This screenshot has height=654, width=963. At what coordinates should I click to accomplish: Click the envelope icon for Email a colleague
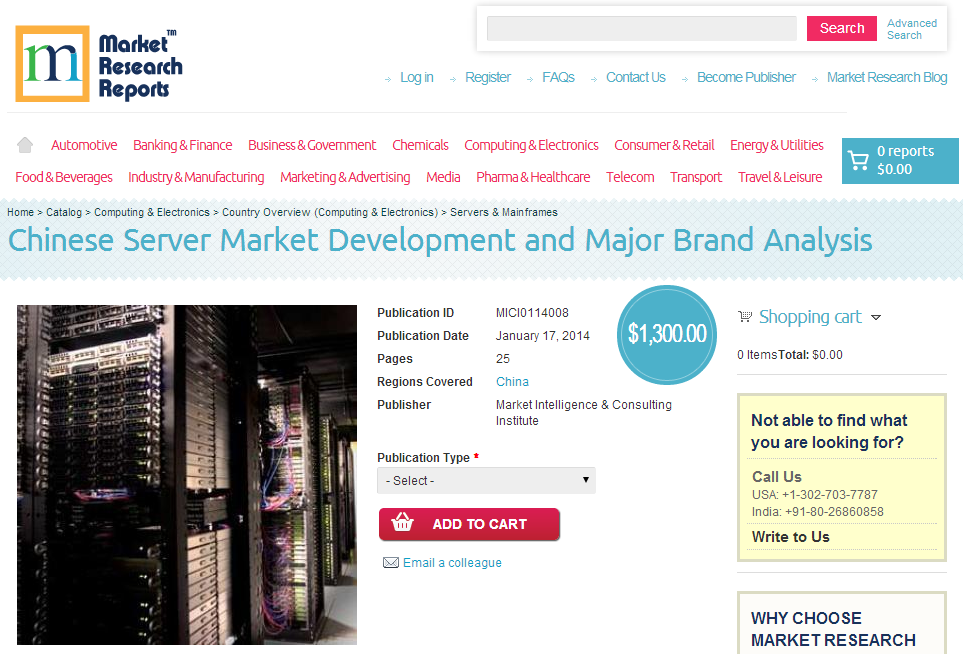391,563
